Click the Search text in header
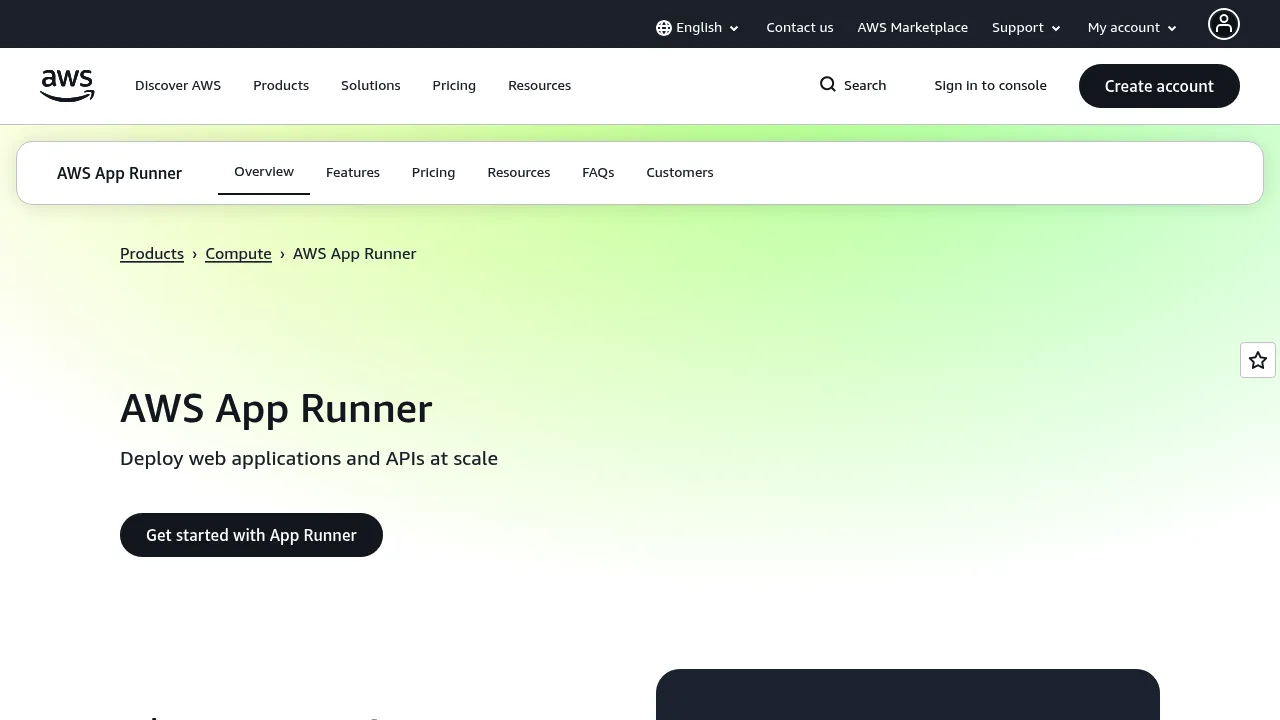The width and height of the screenshot is (1280, 720). tap(865, 86)
